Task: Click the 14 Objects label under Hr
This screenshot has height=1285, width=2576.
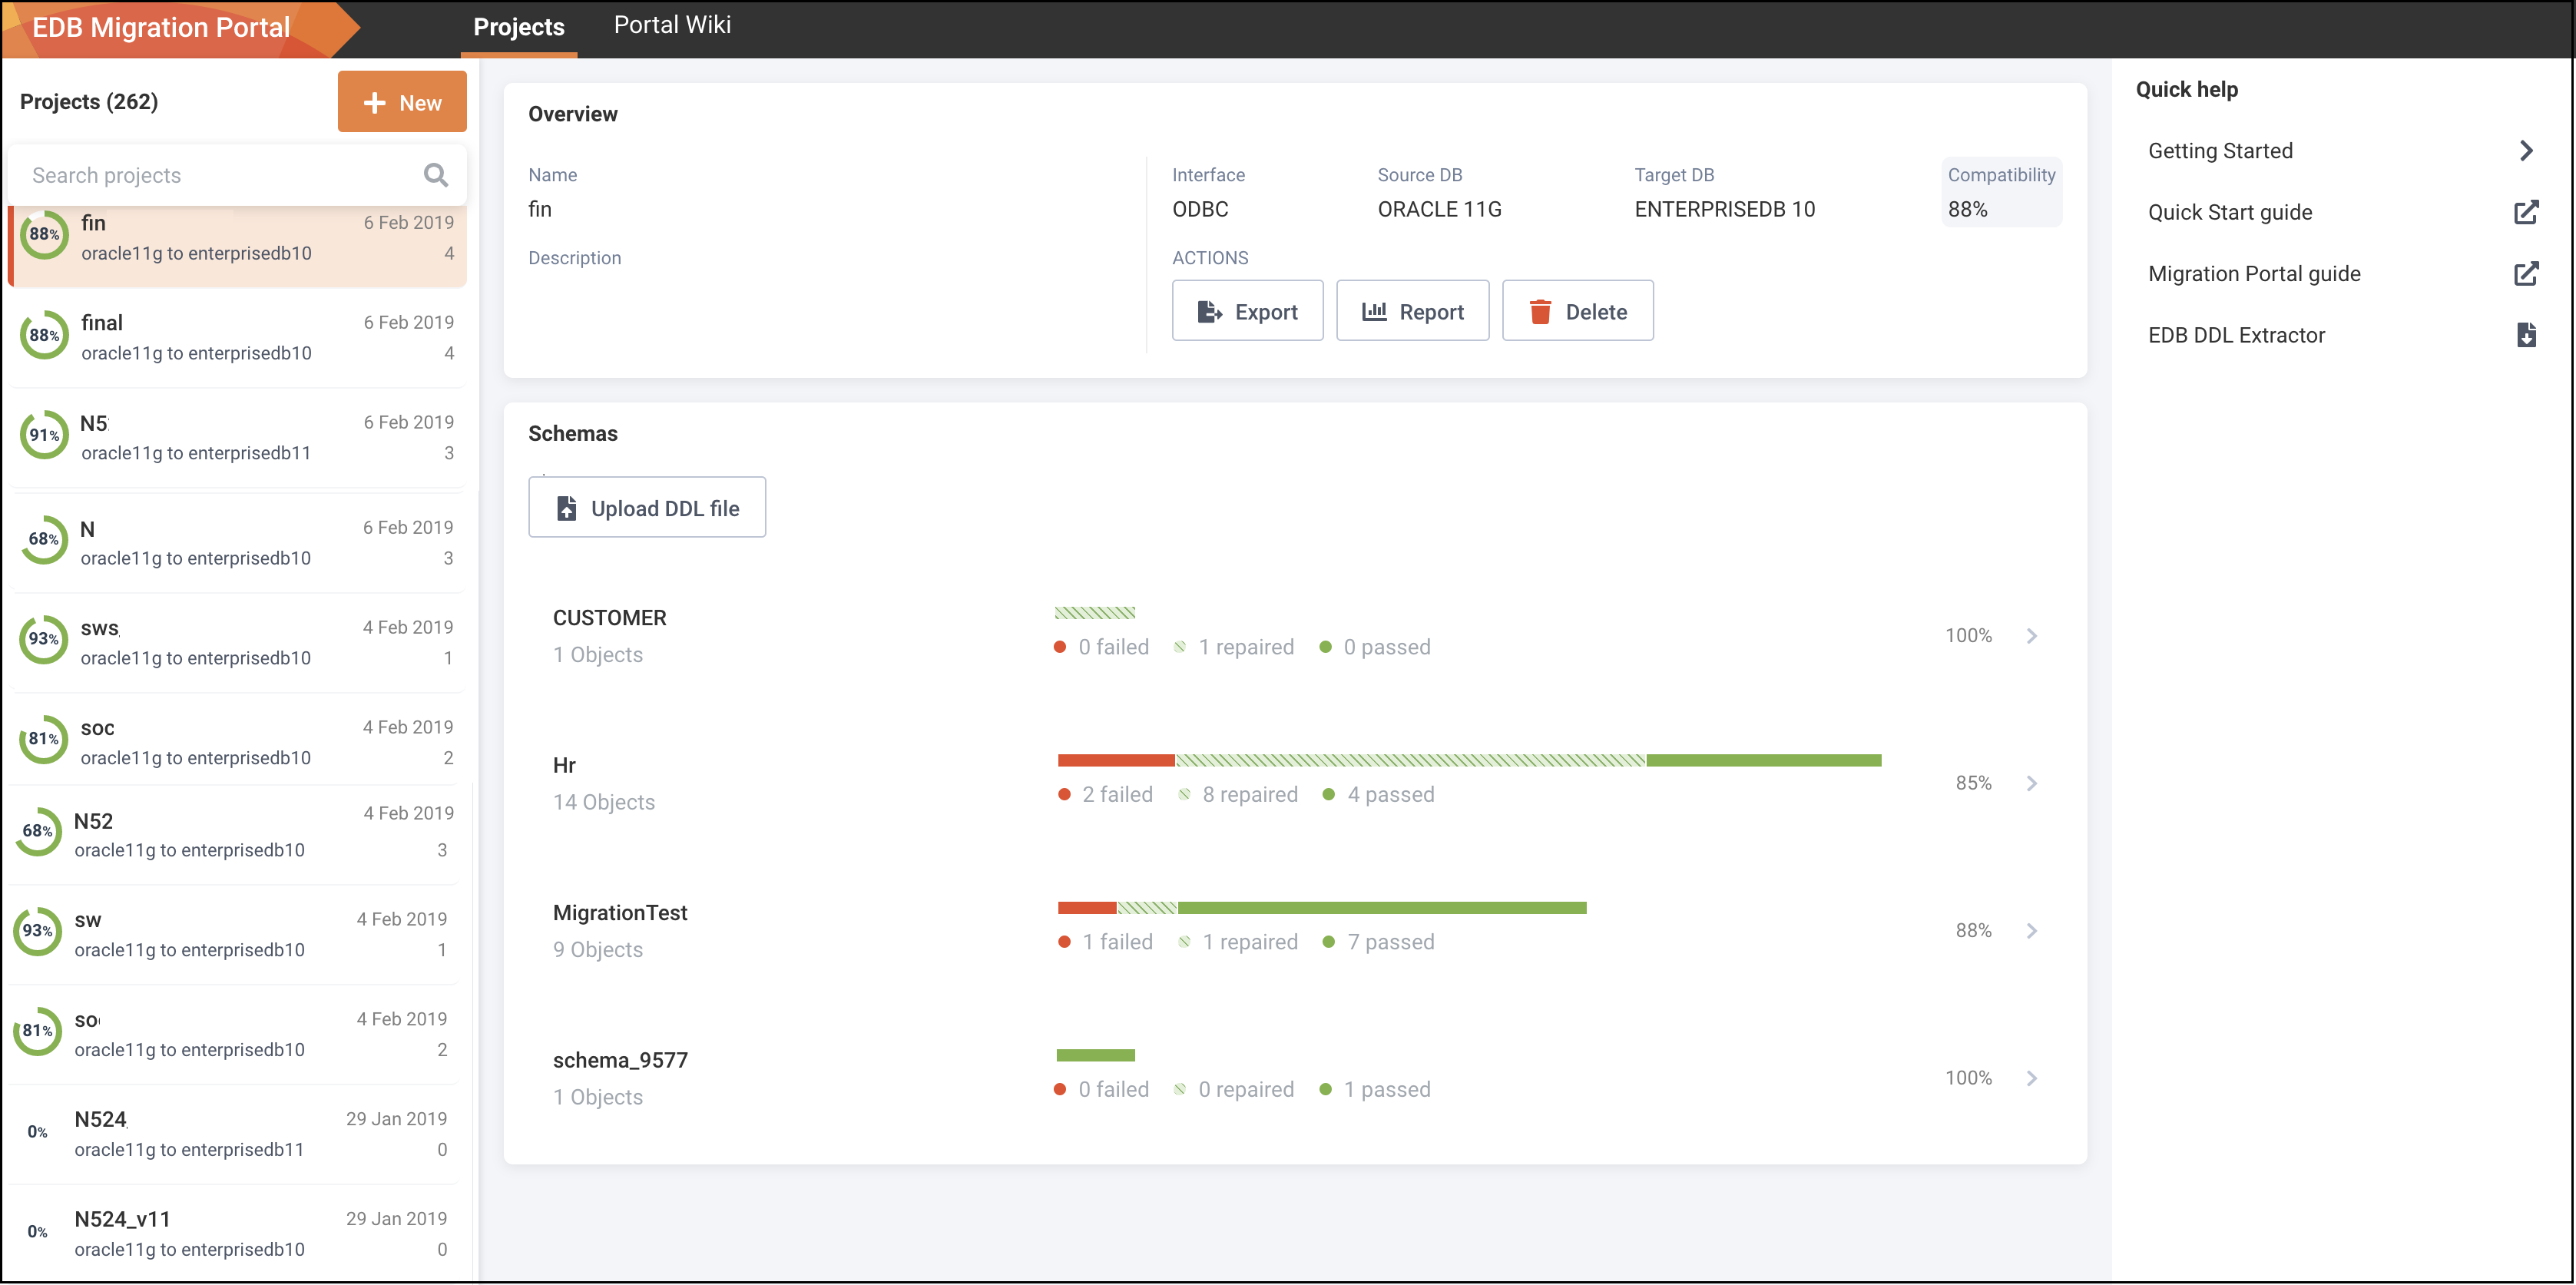Action: point(603,802)
